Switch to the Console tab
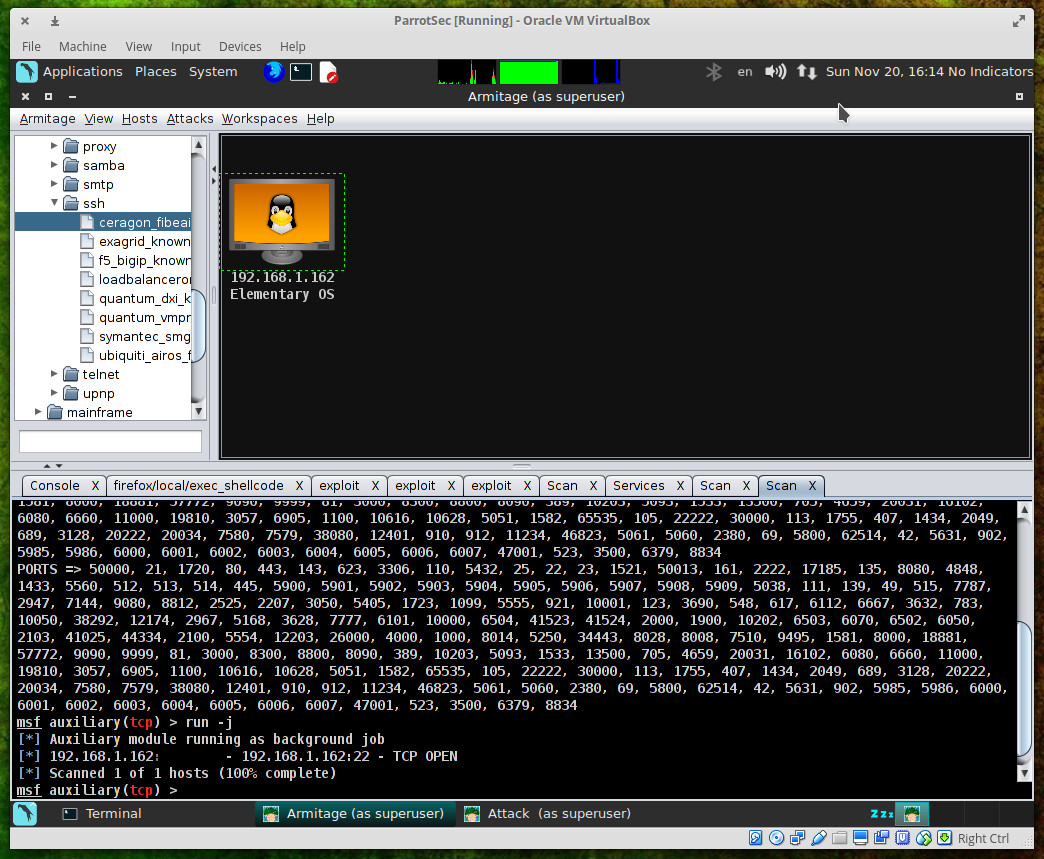Image resolution: width=1044 pixels, height=859 pixels. (55, 485)
